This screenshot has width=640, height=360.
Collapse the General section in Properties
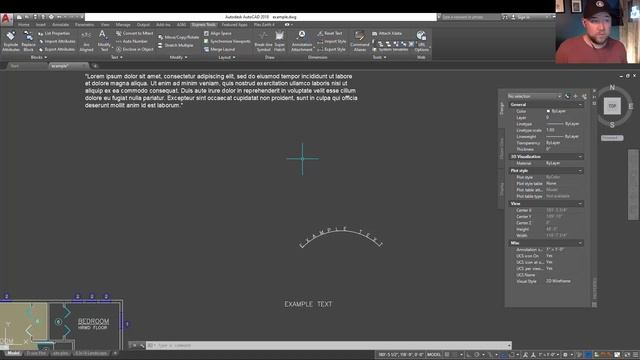(580, 105)
